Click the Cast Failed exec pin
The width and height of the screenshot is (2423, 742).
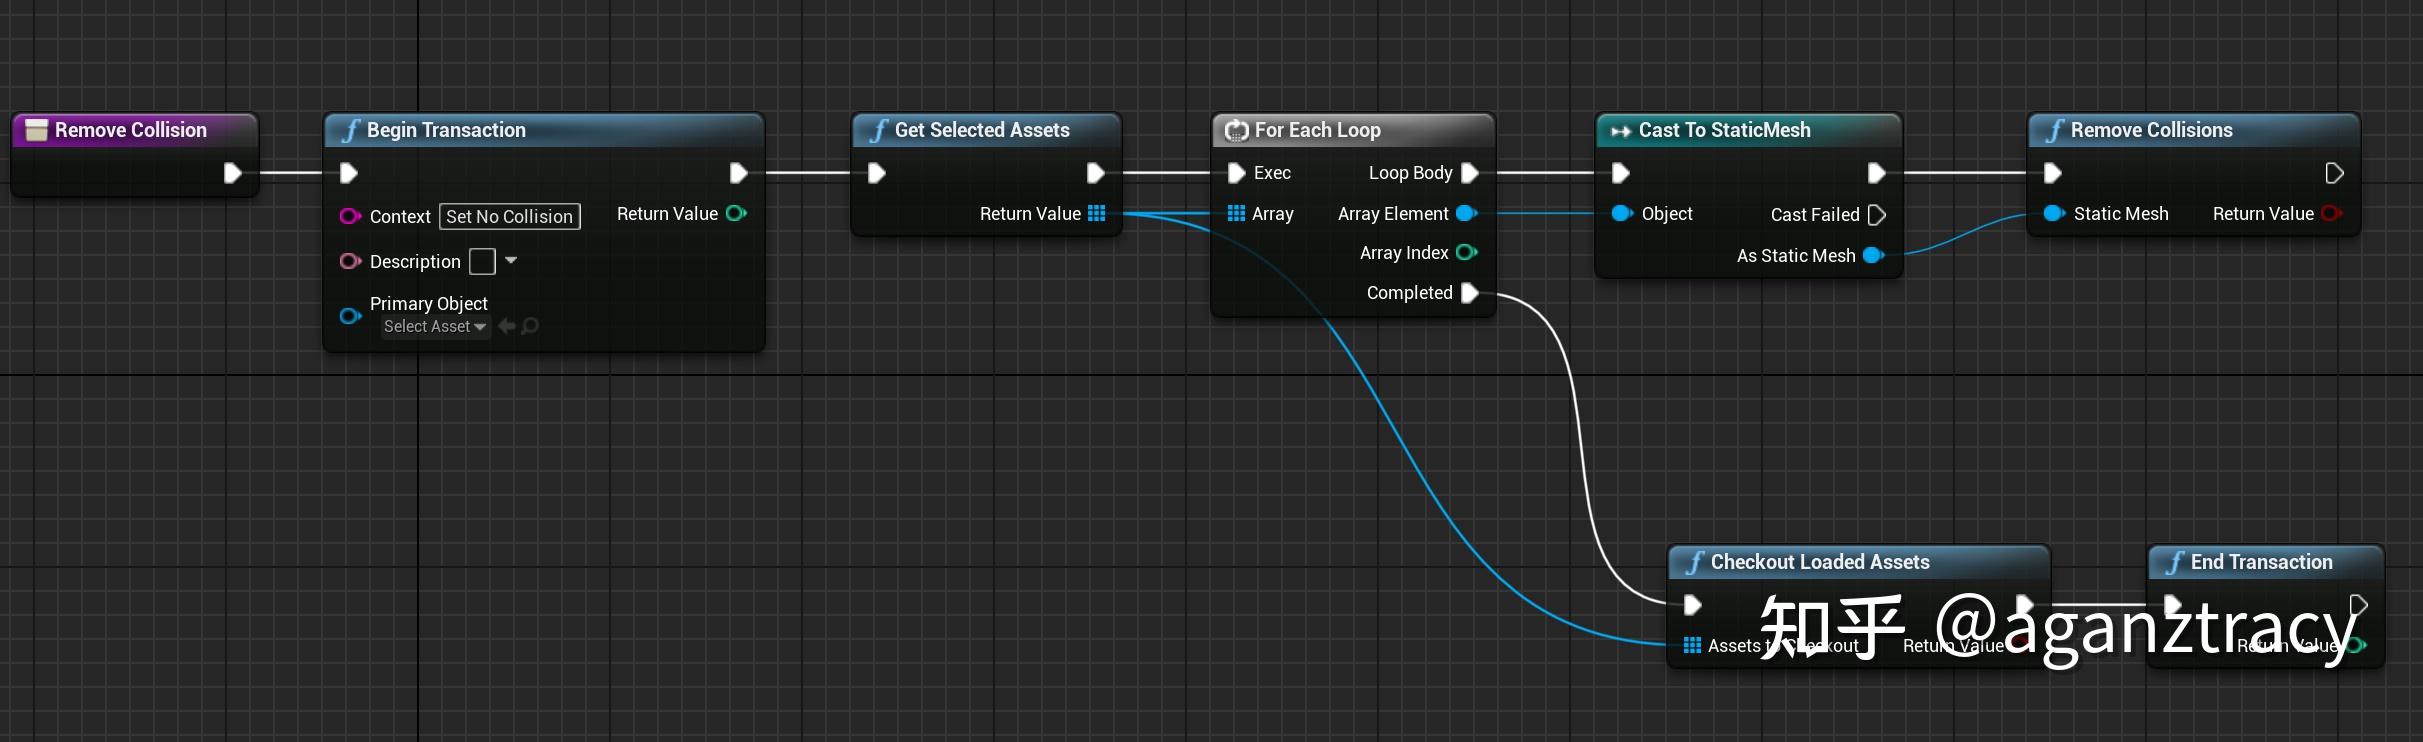click(1877, 215)
